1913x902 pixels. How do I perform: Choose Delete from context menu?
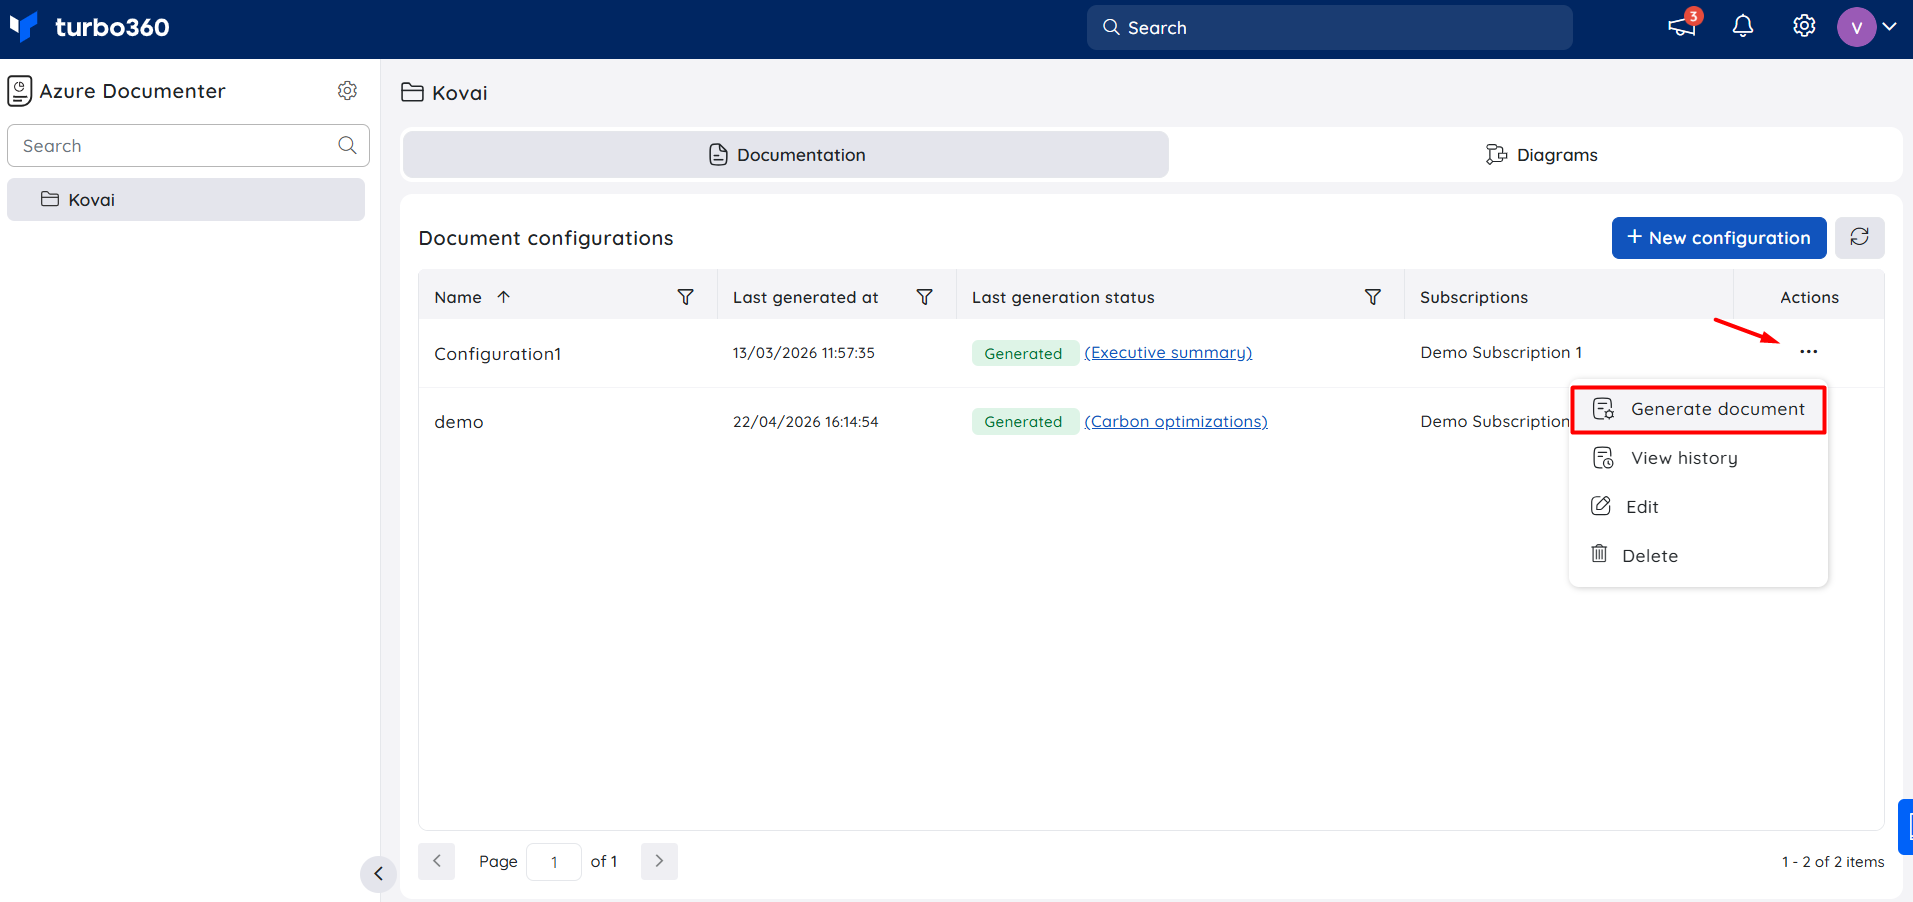pyautogui.click(x=1698, y=556)
